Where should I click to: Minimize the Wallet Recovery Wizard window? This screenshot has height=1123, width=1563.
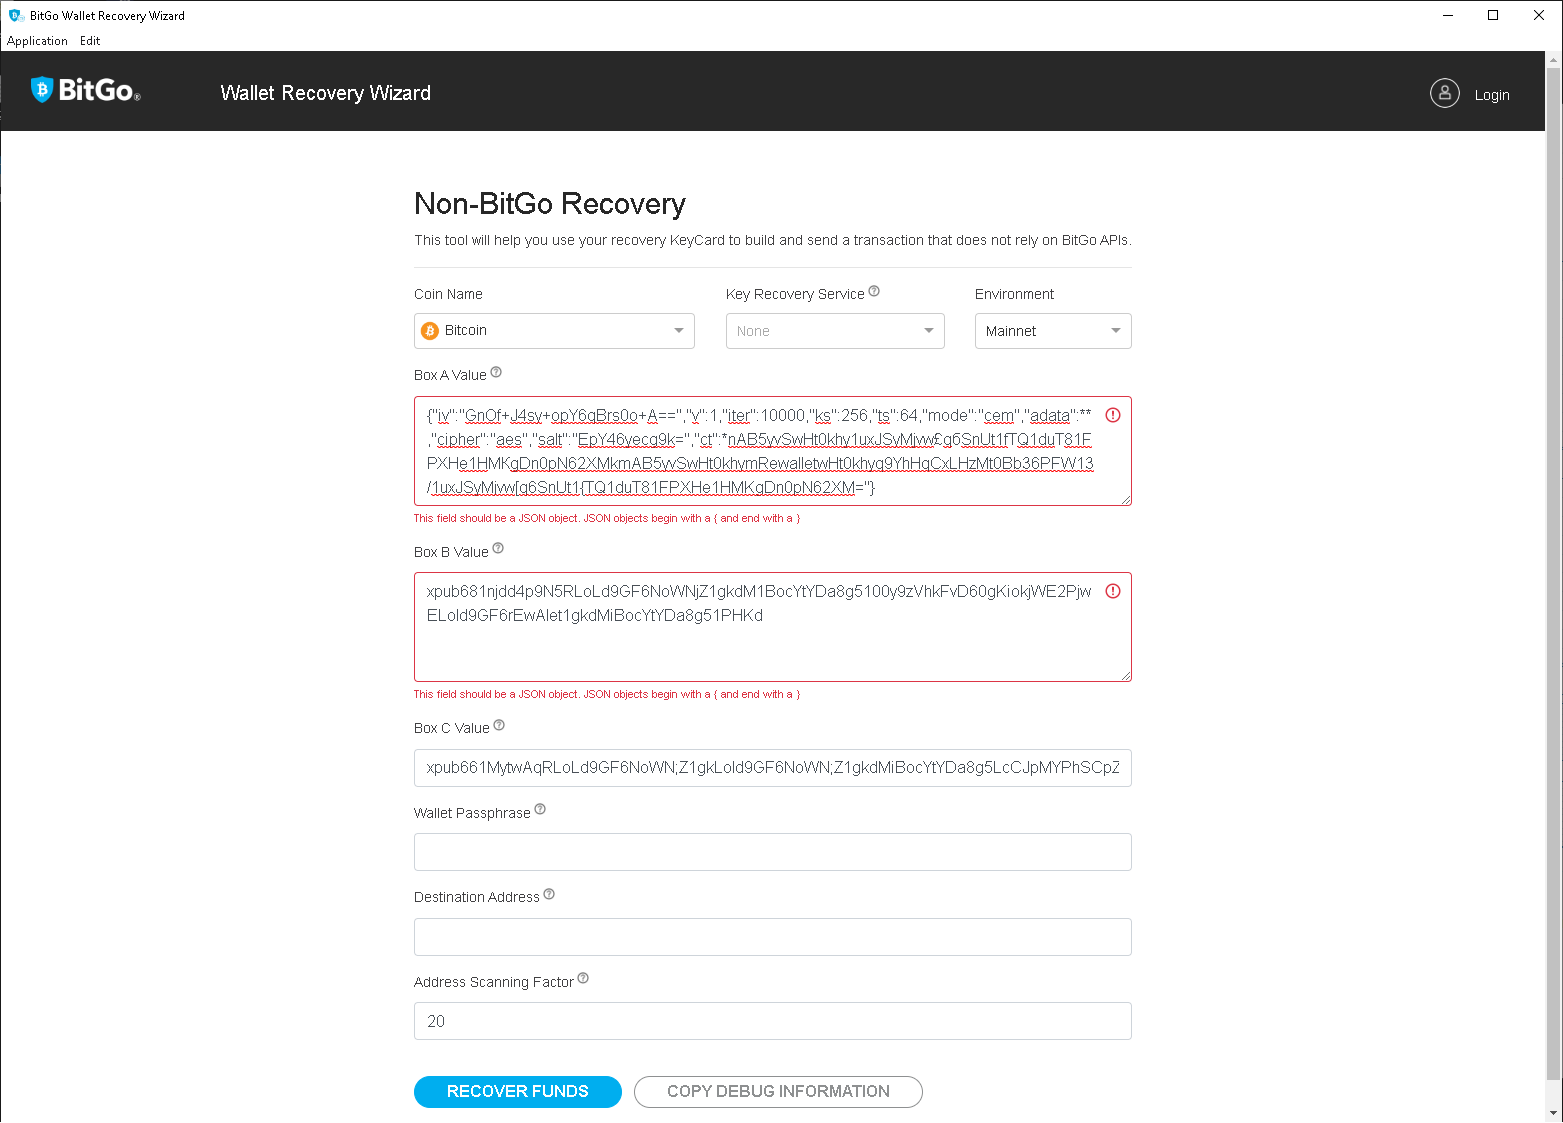[1448, 15]
